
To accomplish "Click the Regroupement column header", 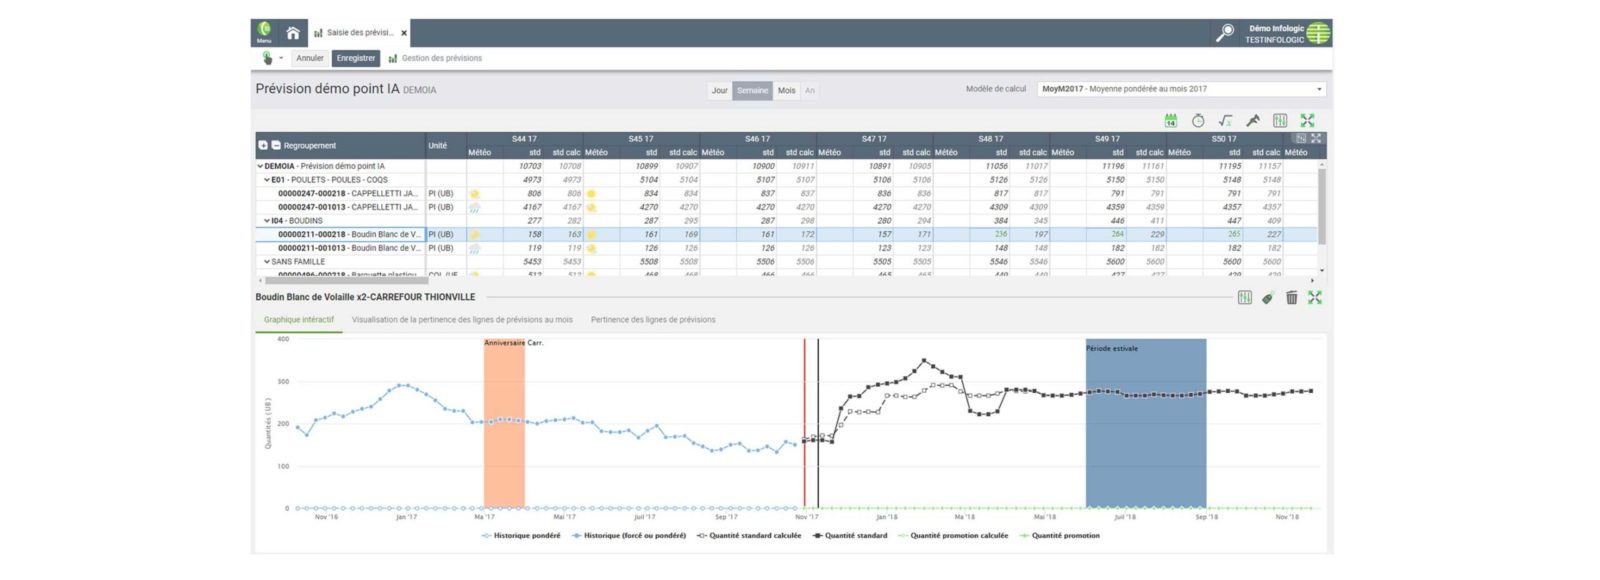I will 310,146.
